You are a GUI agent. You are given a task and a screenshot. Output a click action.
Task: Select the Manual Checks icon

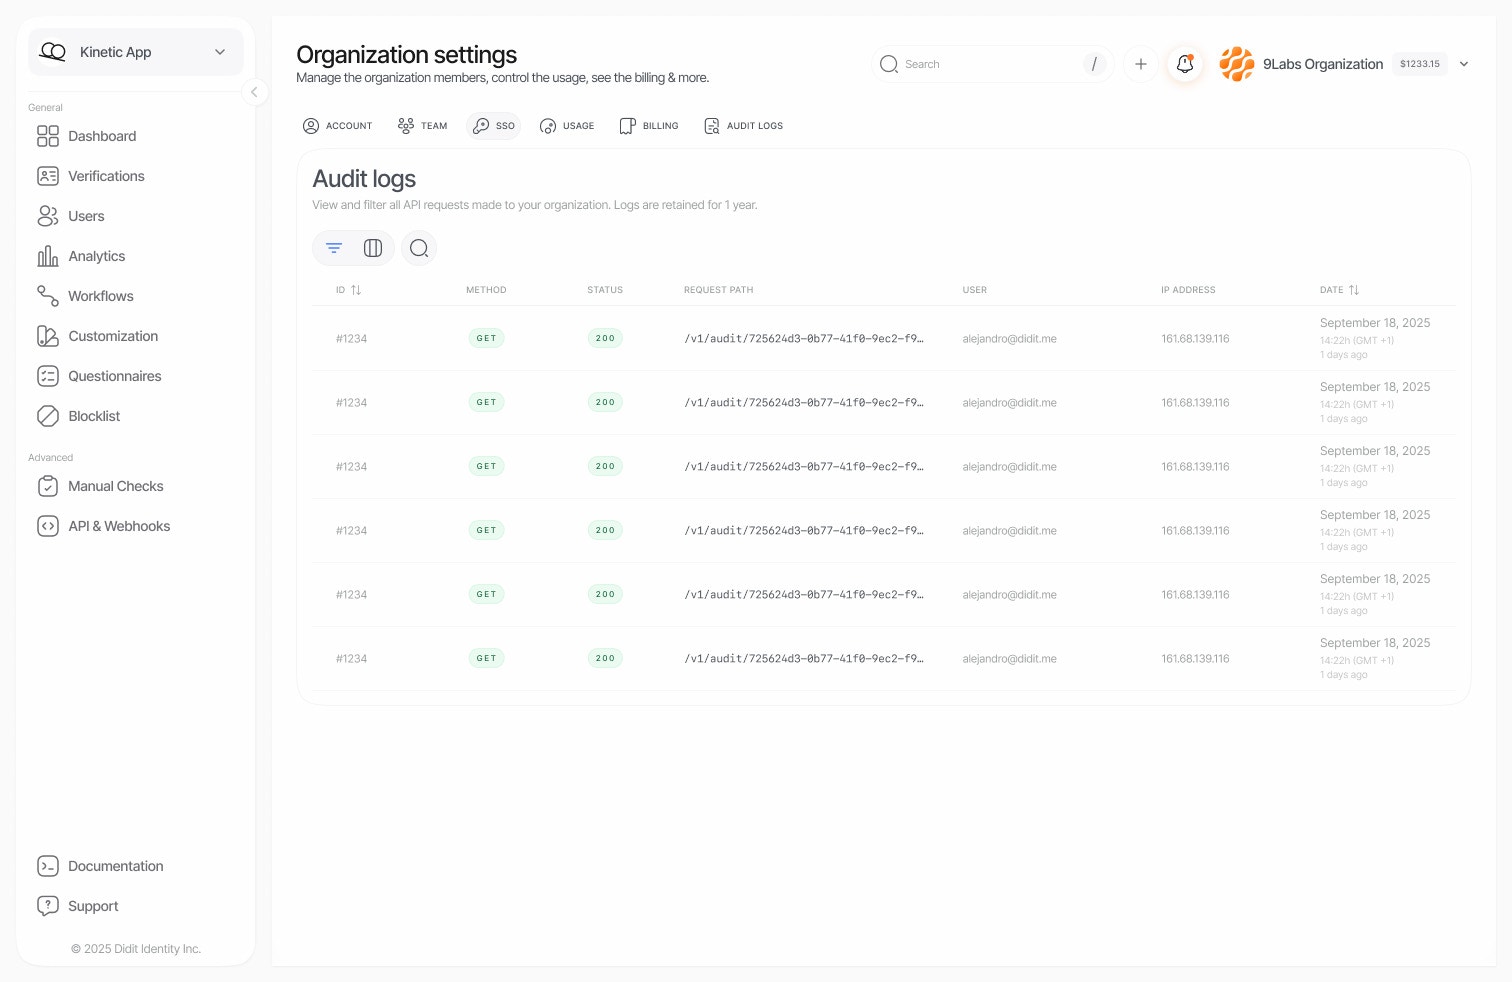(x=48, y=486)
